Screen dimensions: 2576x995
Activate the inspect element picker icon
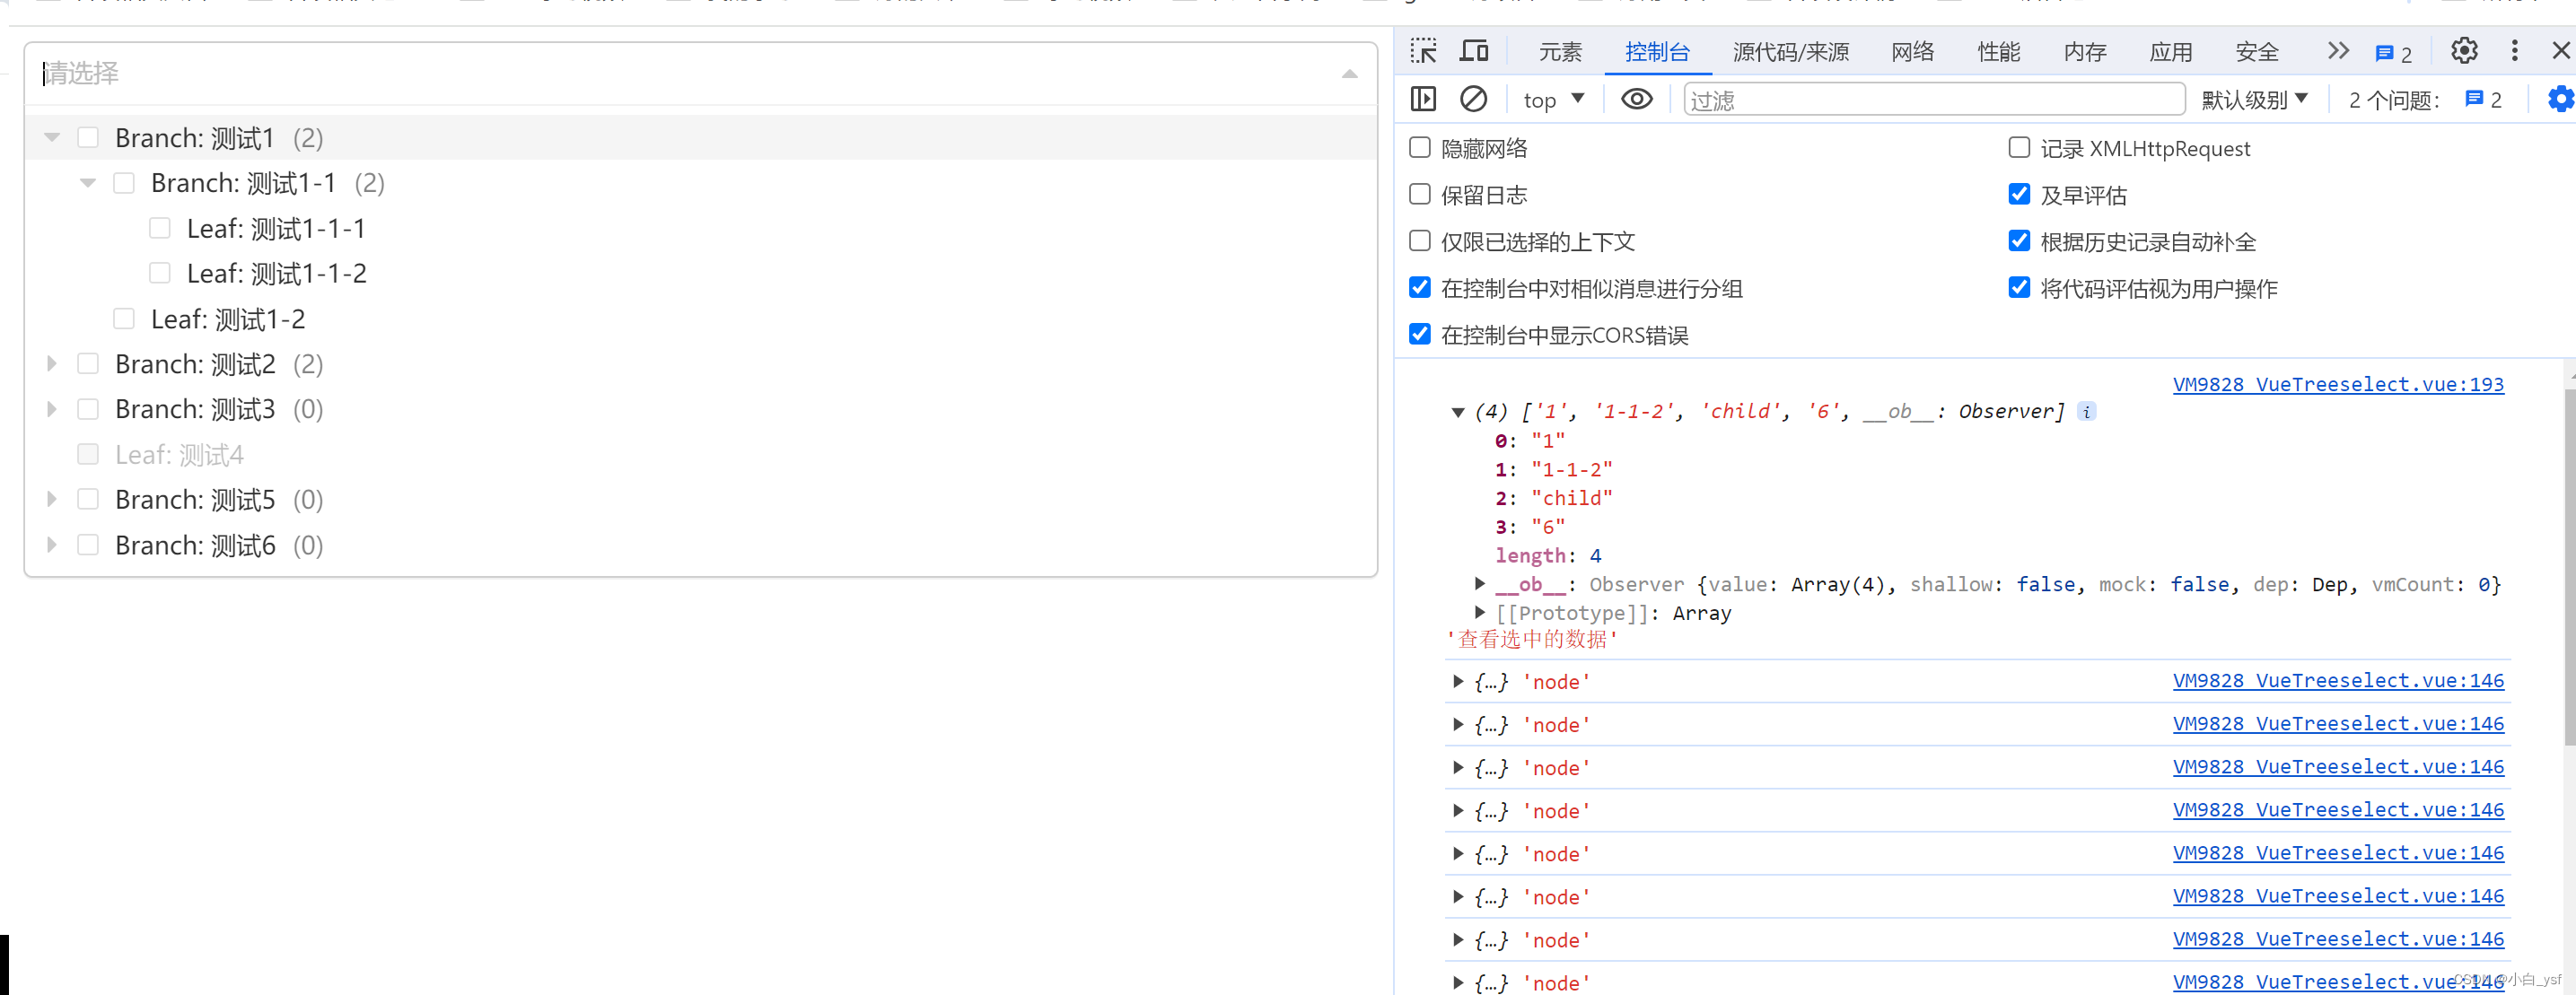(x=1423, y=51)
